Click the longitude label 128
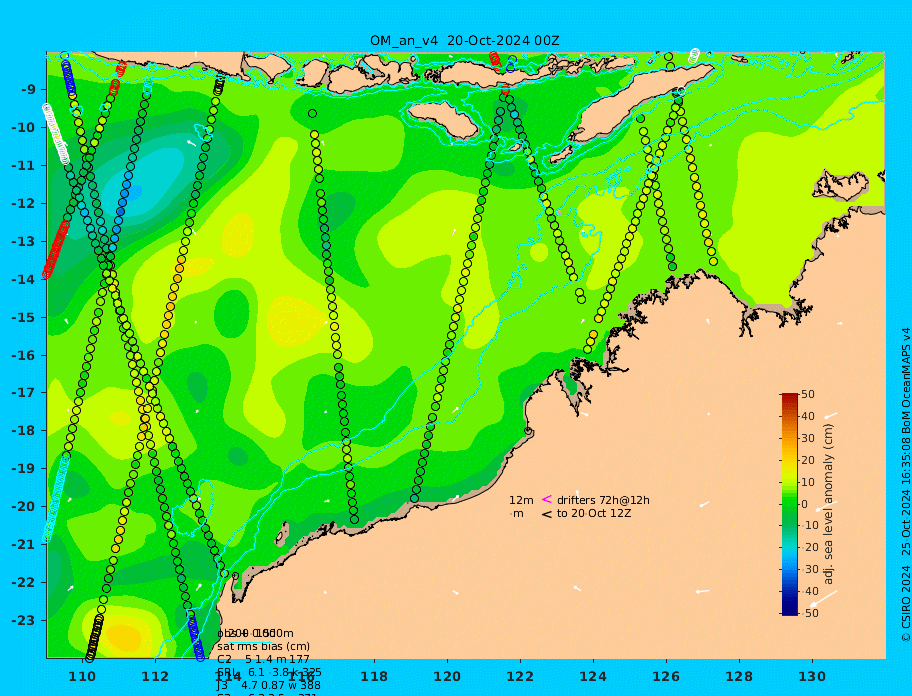912x696 pixels. coord(739,677)
